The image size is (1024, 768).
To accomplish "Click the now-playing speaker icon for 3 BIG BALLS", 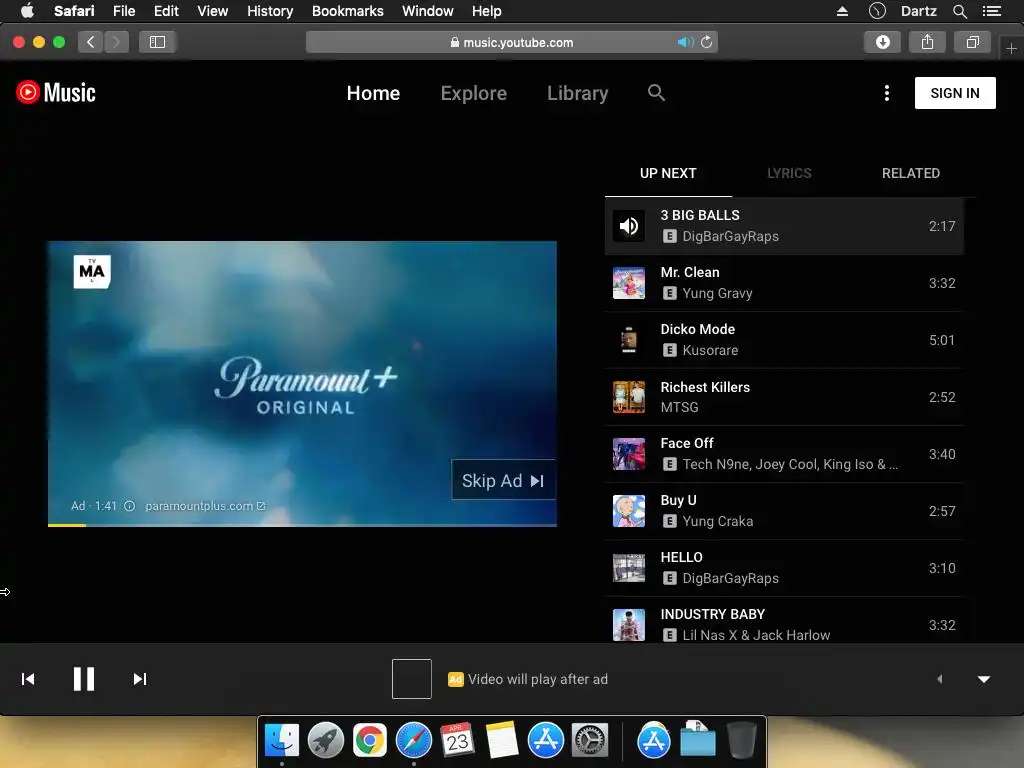I will click(629, 226).
